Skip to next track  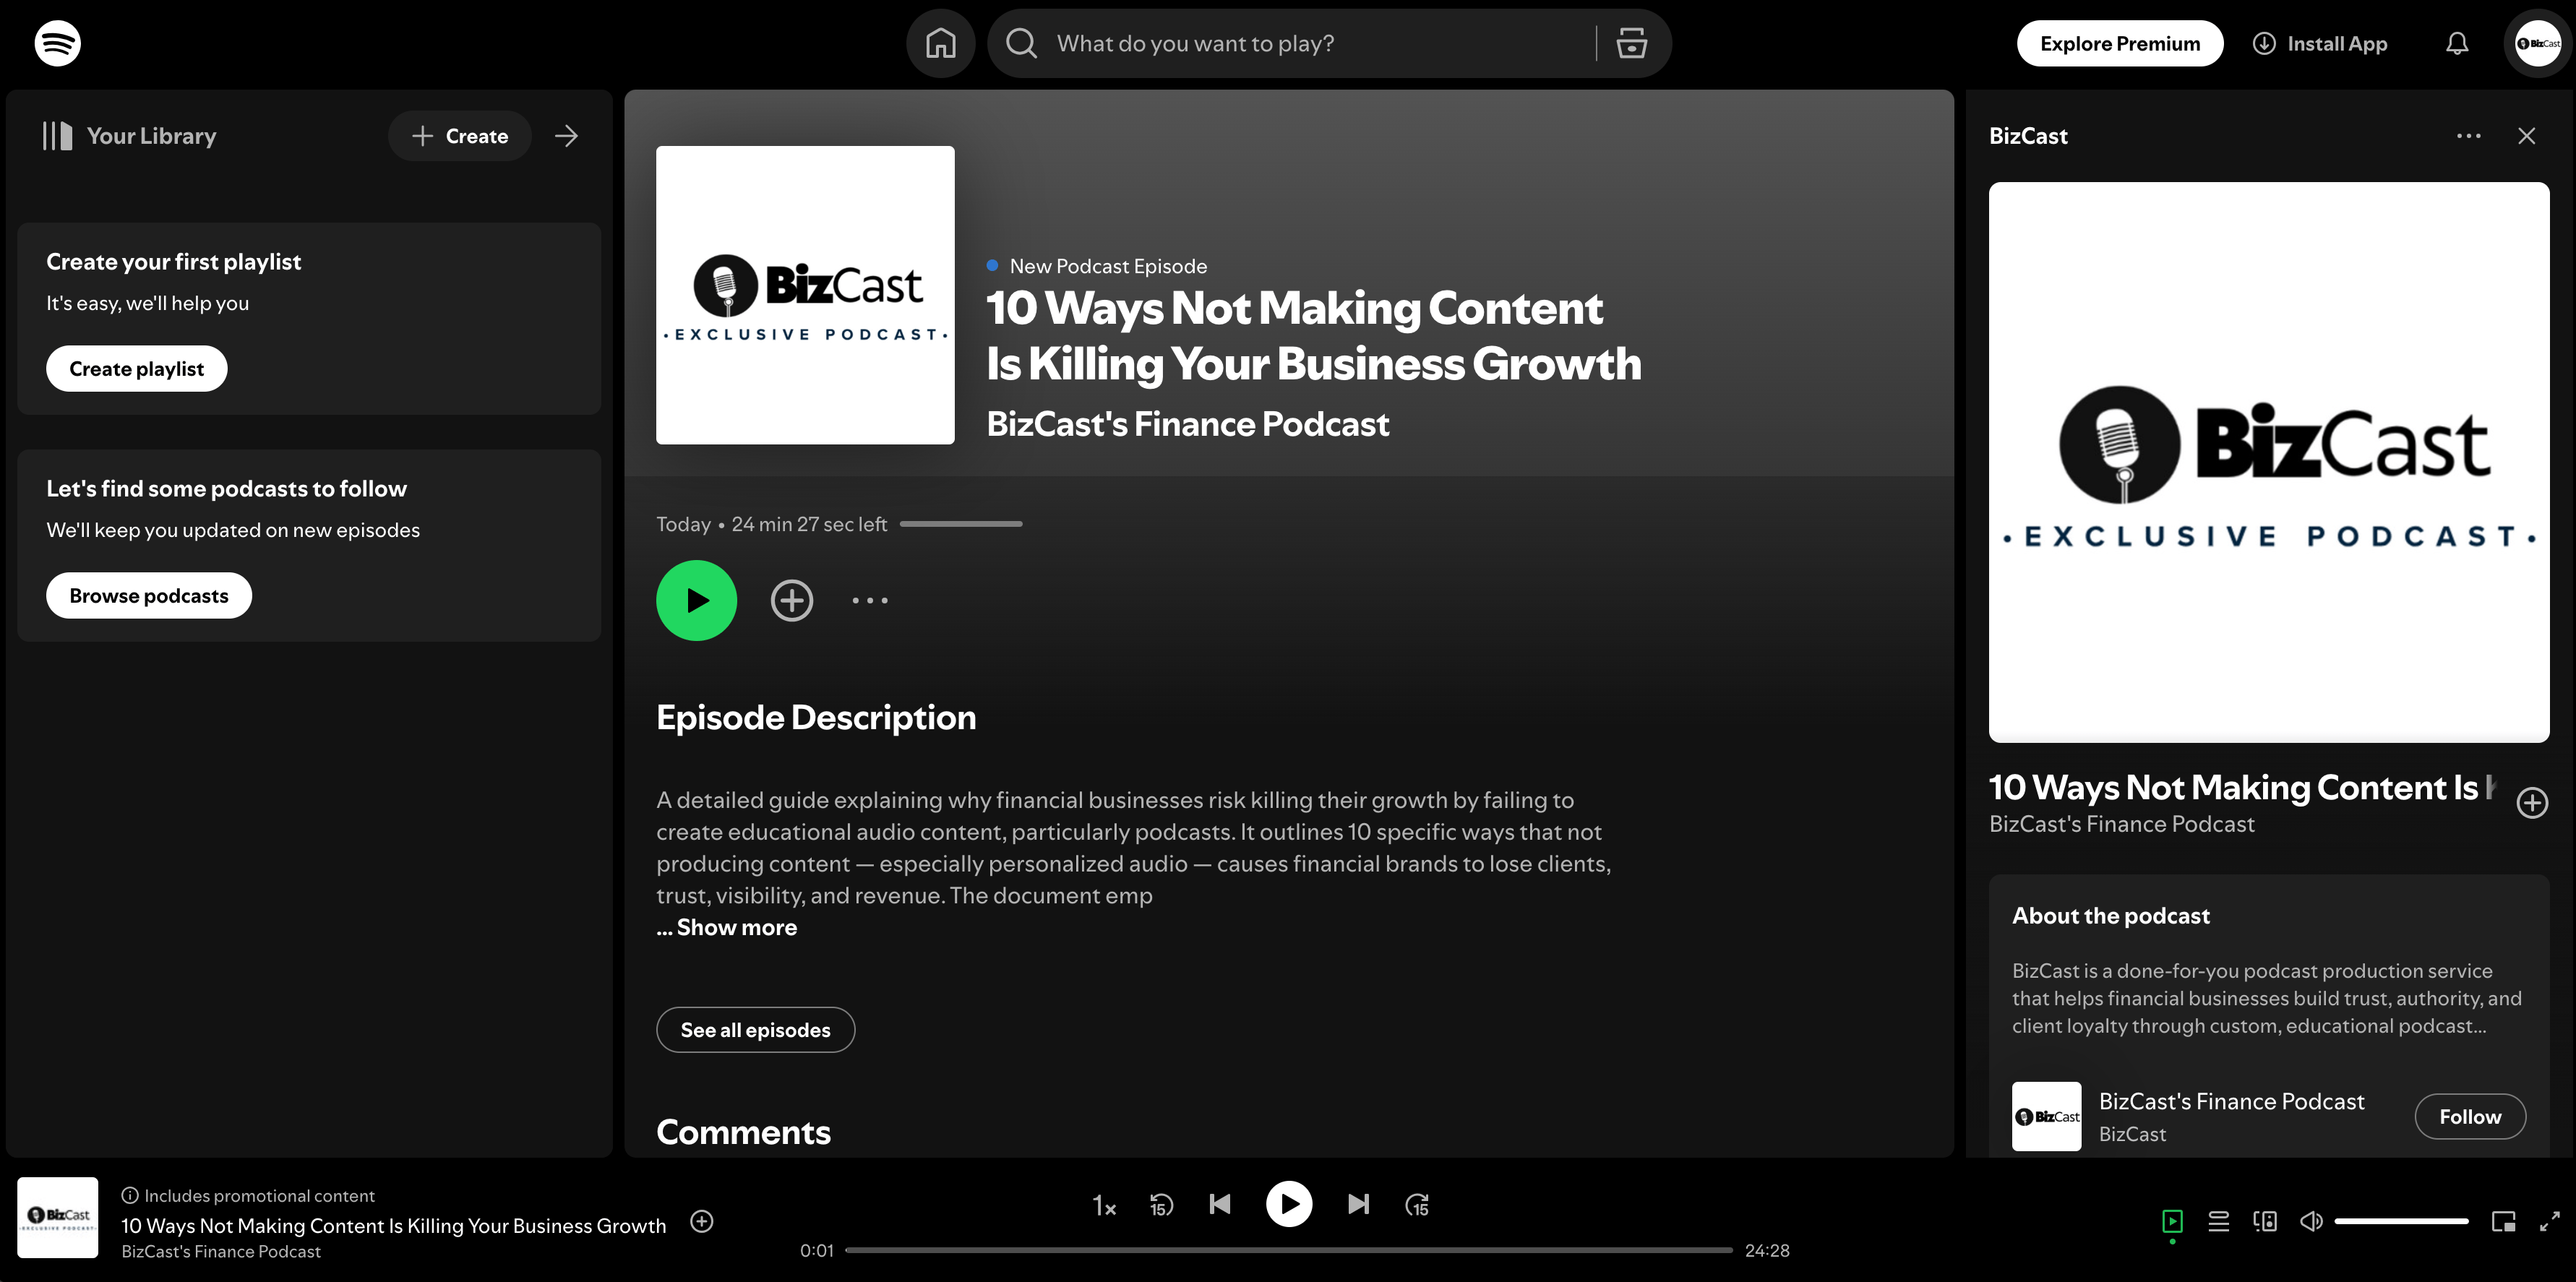tap(1357, 1204)
